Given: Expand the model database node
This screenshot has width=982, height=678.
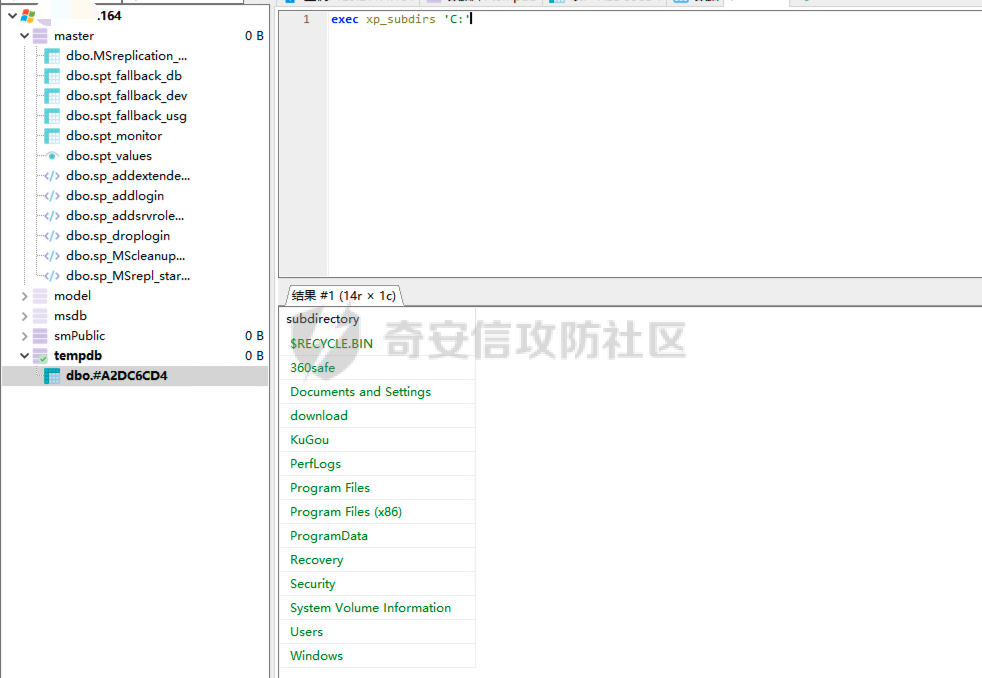Looking at the screenshot, I should pos(25,296).
